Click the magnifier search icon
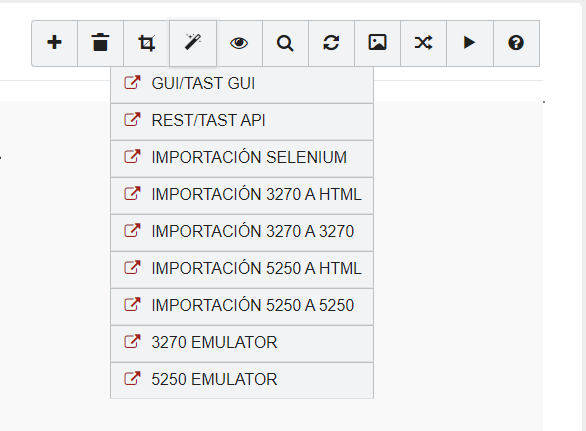Image resolution: width=586 pixels, height=431 pixels. (285, 43)
